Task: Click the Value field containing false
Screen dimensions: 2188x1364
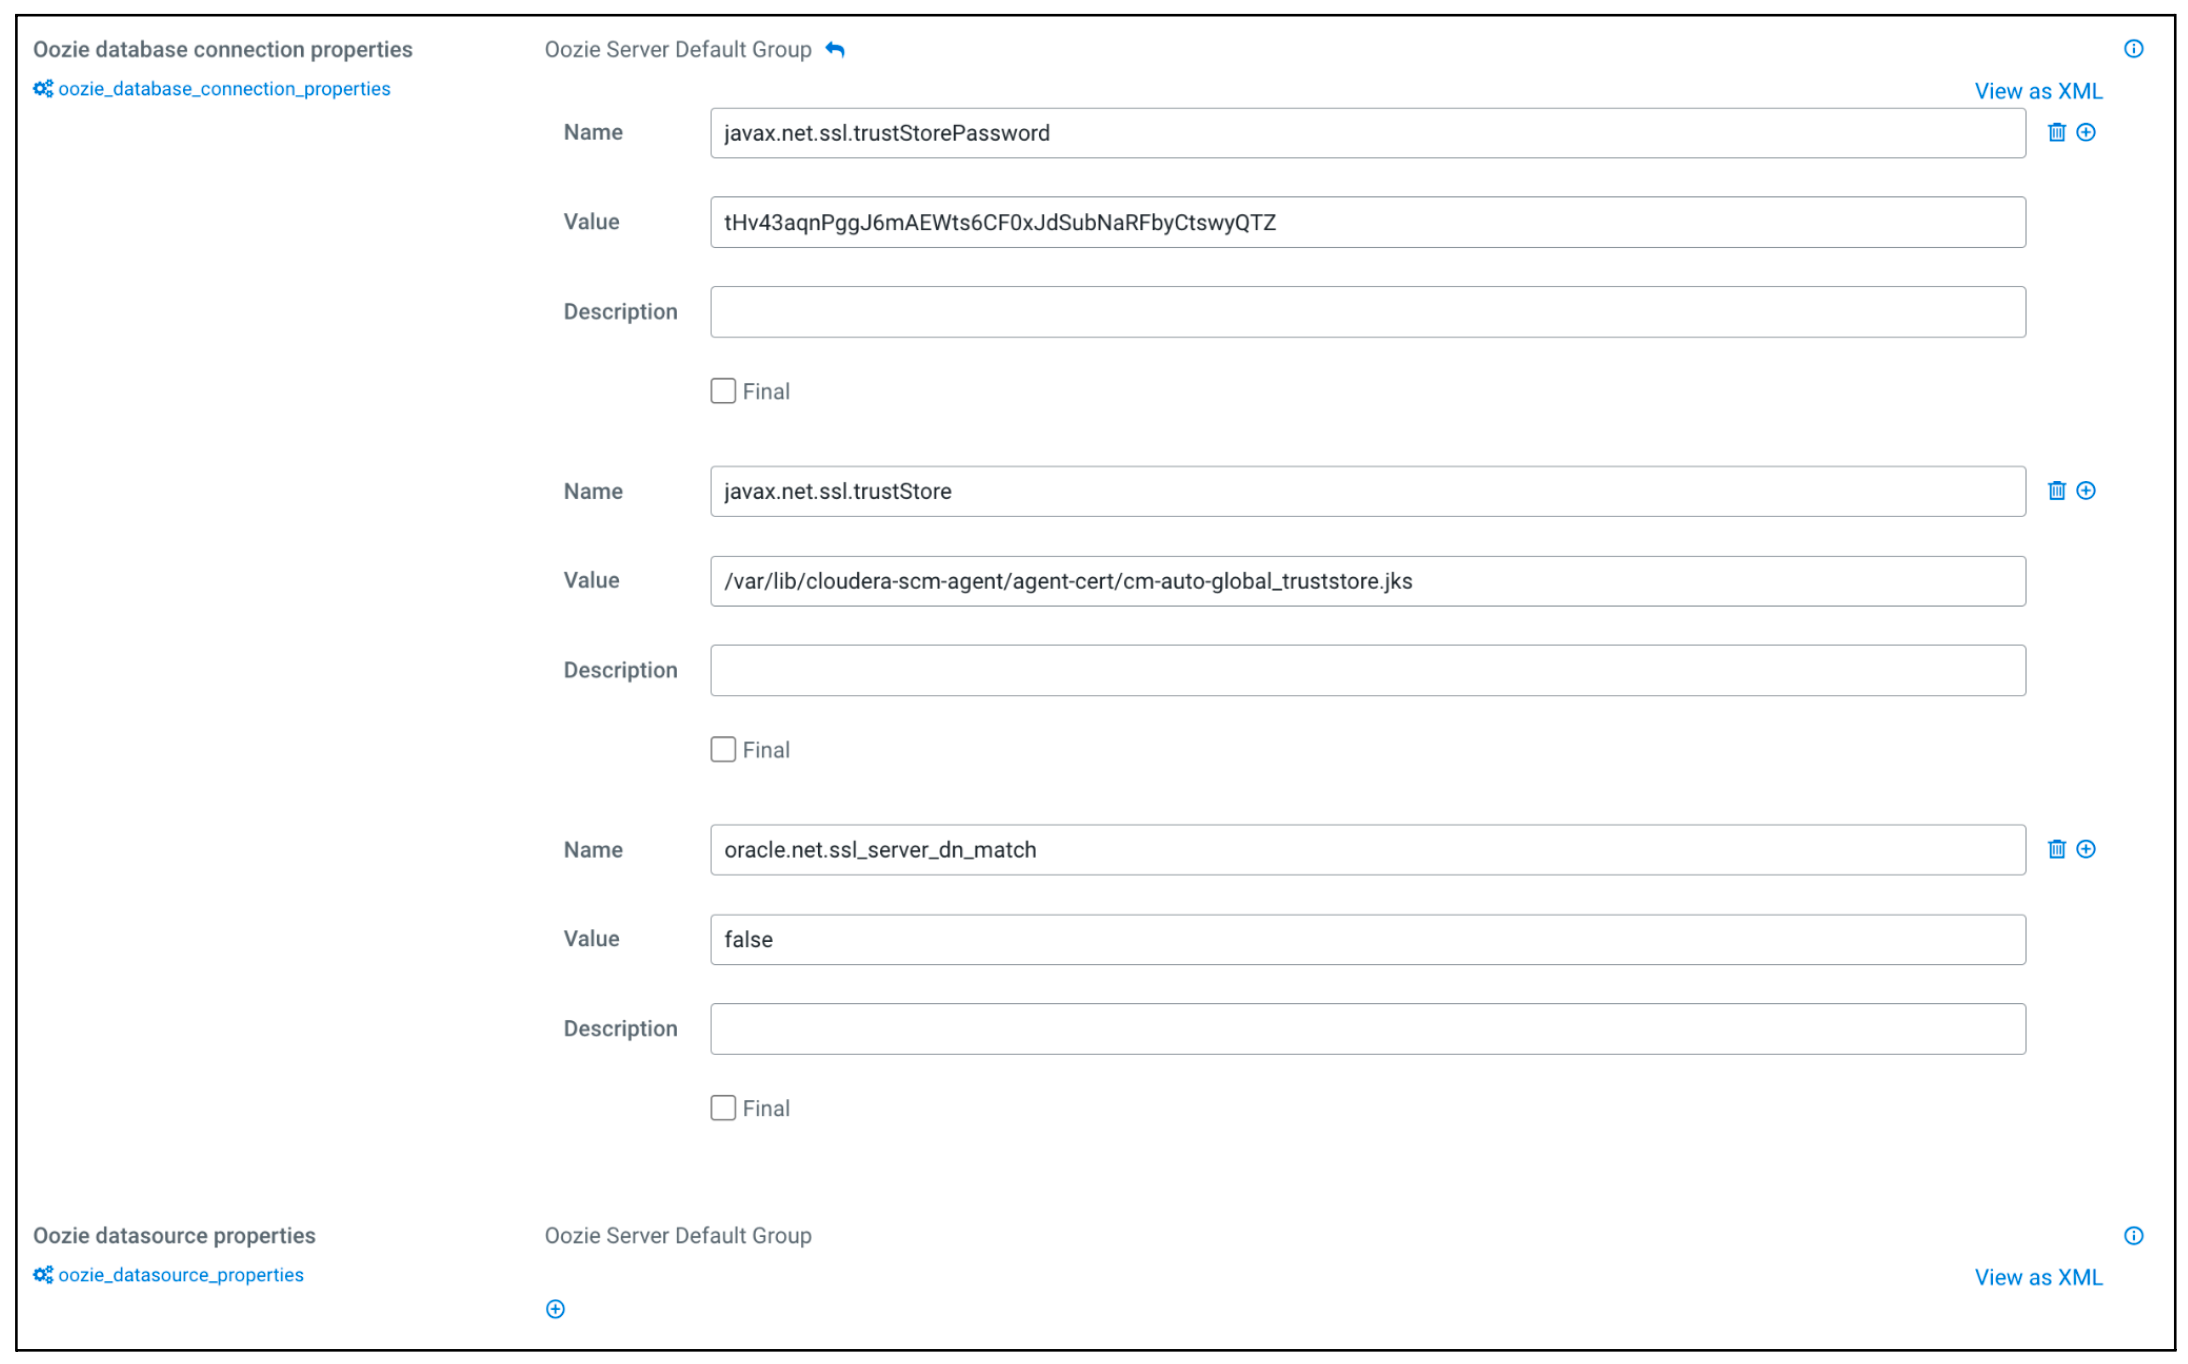Action: (1367, 939)
